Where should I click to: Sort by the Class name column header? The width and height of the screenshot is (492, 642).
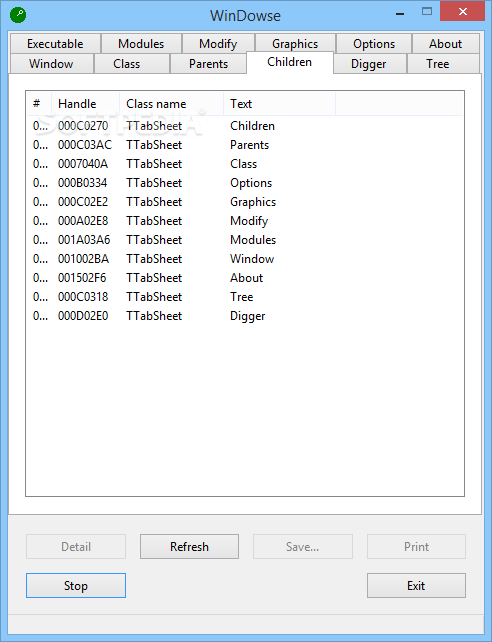tap(172, 104)
